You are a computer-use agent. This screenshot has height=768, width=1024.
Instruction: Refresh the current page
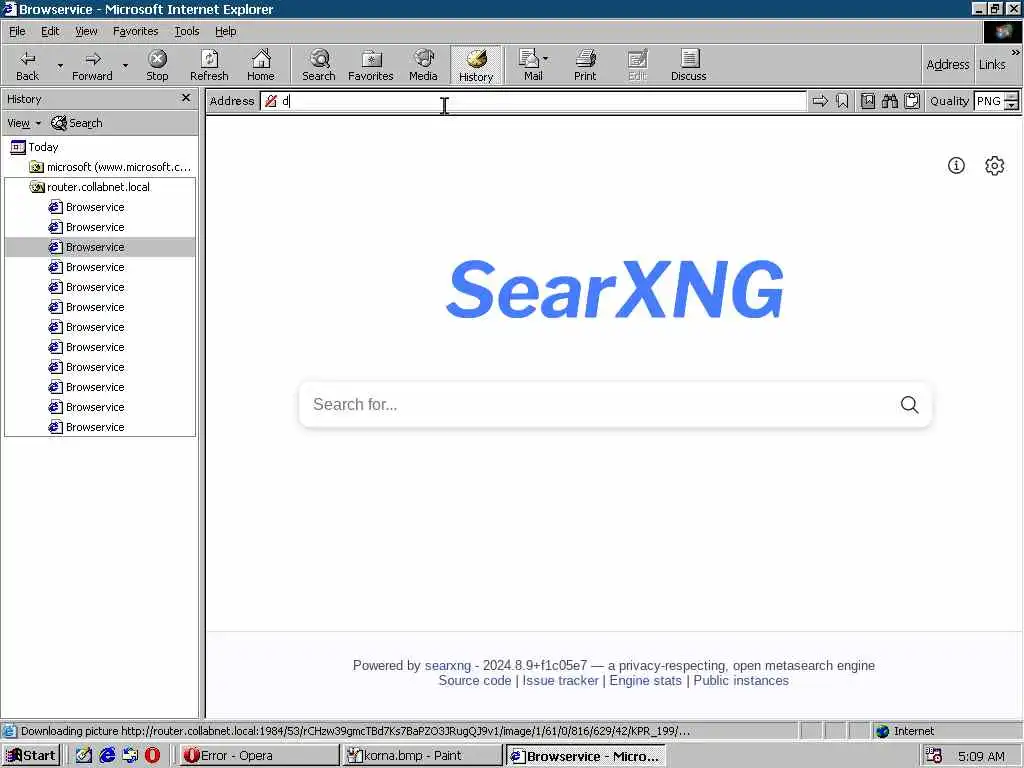point(209,65)
